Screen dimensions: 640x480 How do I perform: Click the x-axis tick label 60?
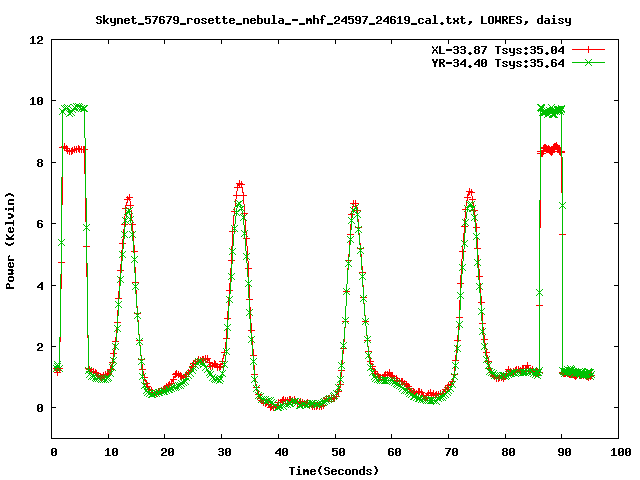click(394, 452)
